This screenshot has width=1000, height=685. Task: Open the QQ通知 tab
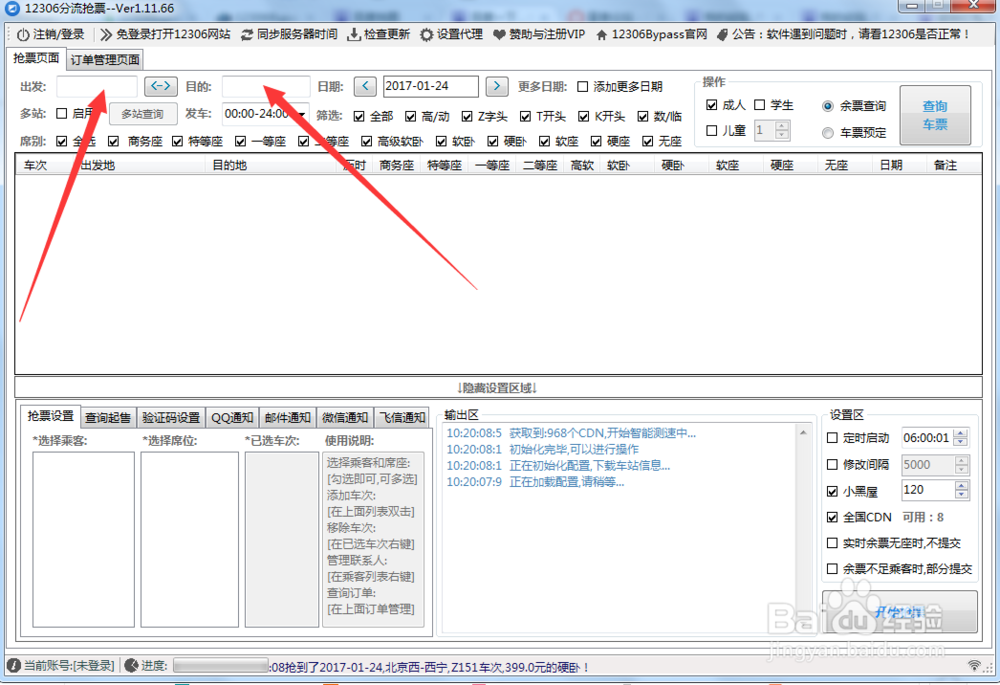[232, 418]
